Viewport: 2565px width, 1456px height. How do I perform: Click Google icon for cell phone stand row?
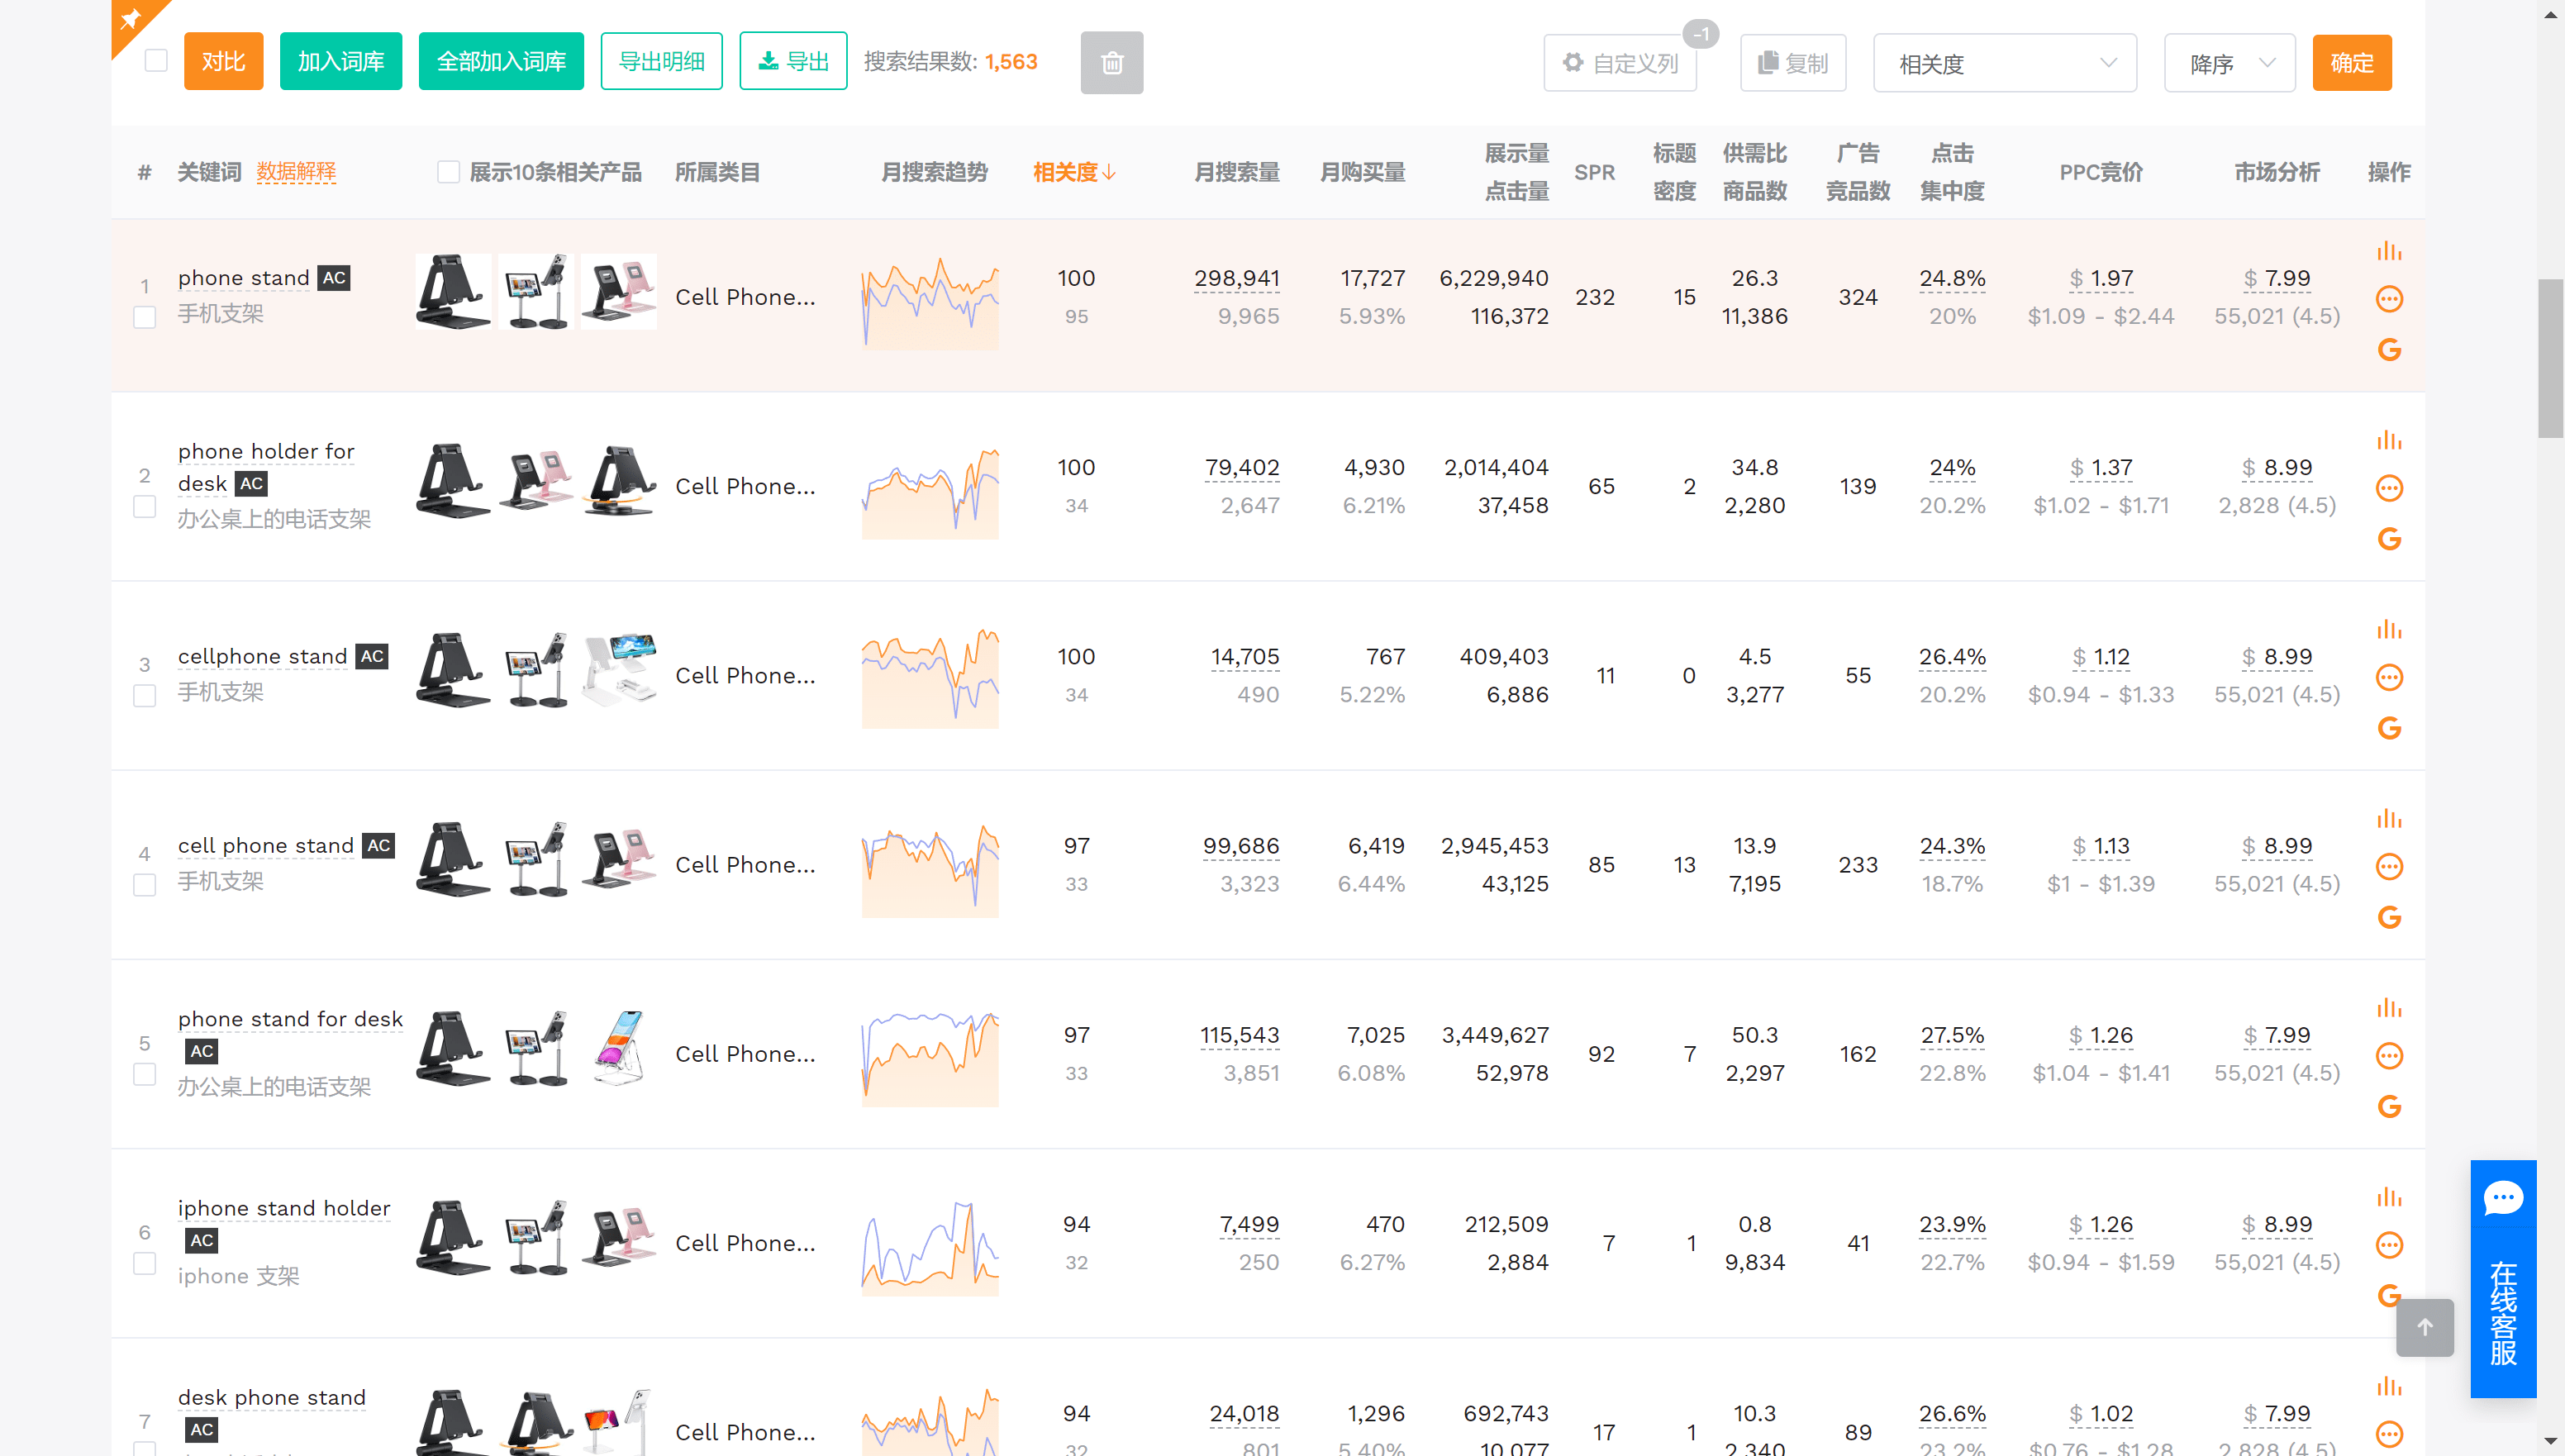click(x=2389, y=917)
